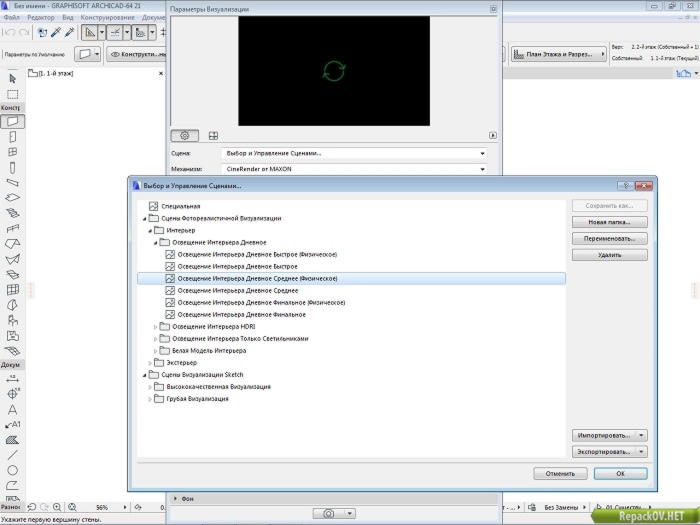Select the Object (chair) tool in the toolbox
The image size is (700, 525).
[12, 320]
